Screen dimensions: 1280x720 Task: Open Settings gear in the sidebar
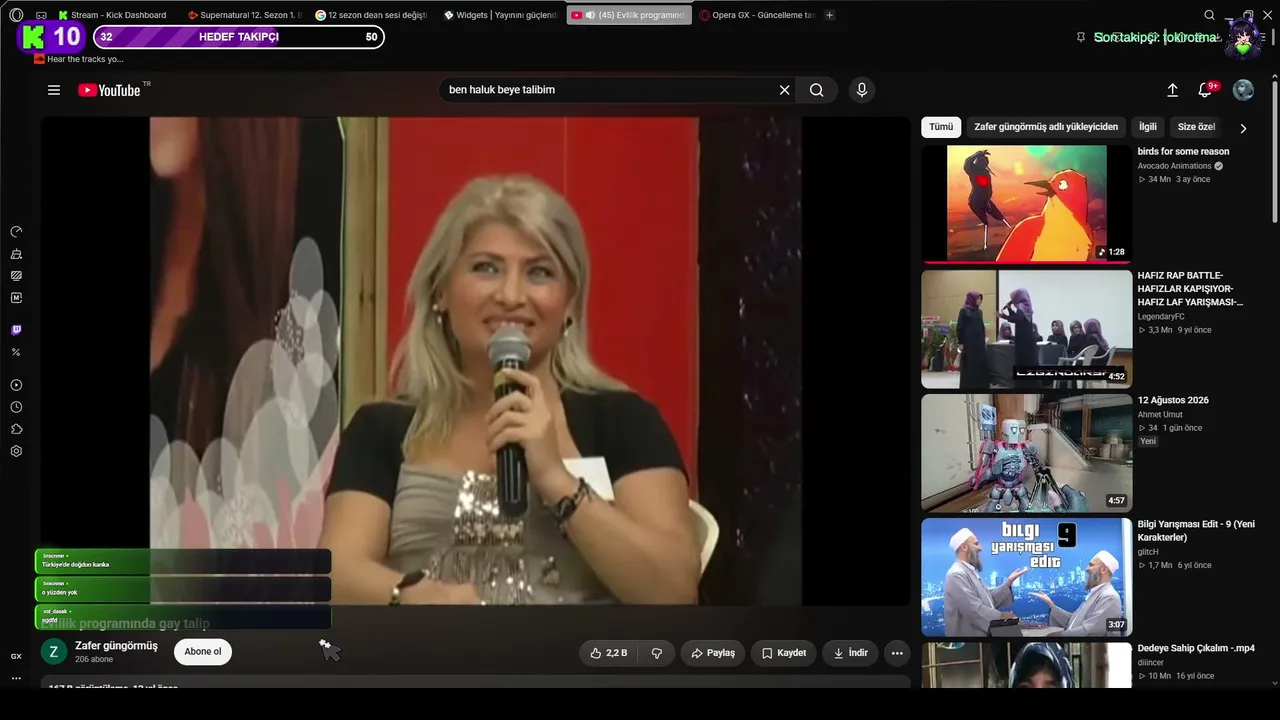click(x=16, y=451)
